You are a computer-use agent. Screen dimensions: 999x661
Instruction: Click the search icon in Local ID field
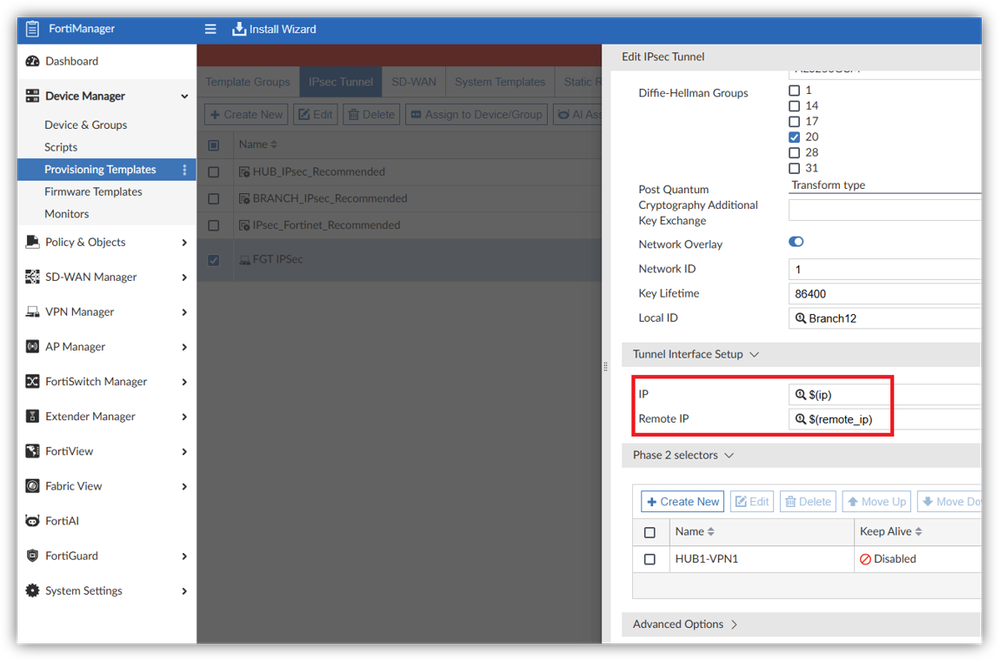(x=801, y=318)
